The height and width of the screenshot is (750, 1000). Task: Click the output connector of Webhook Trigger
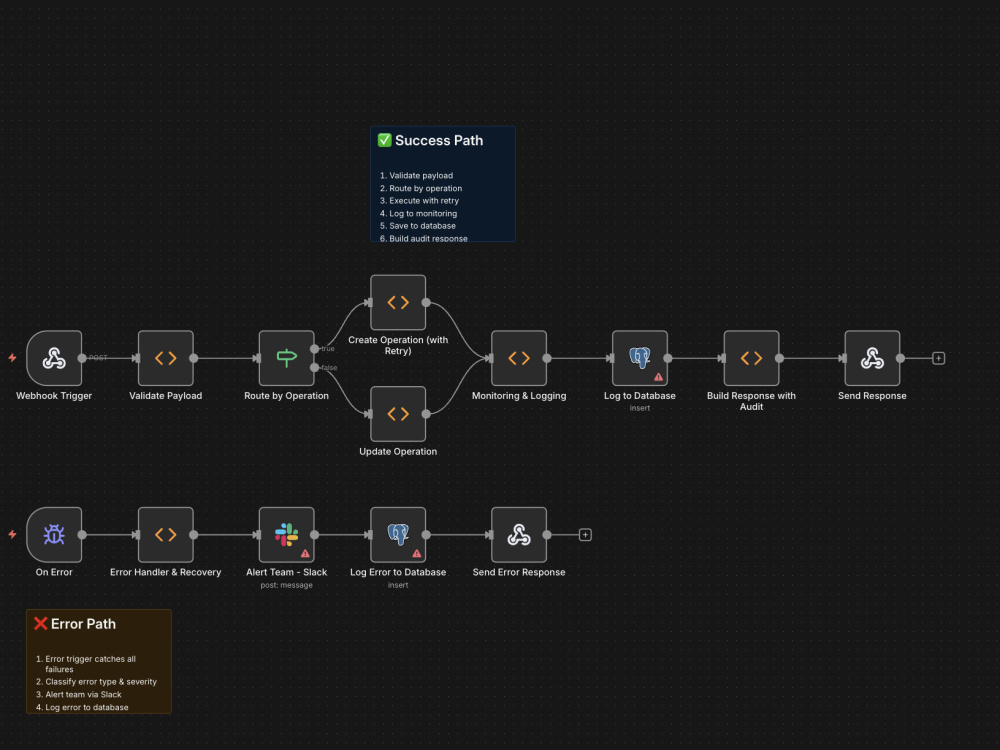tap(82, 358)
